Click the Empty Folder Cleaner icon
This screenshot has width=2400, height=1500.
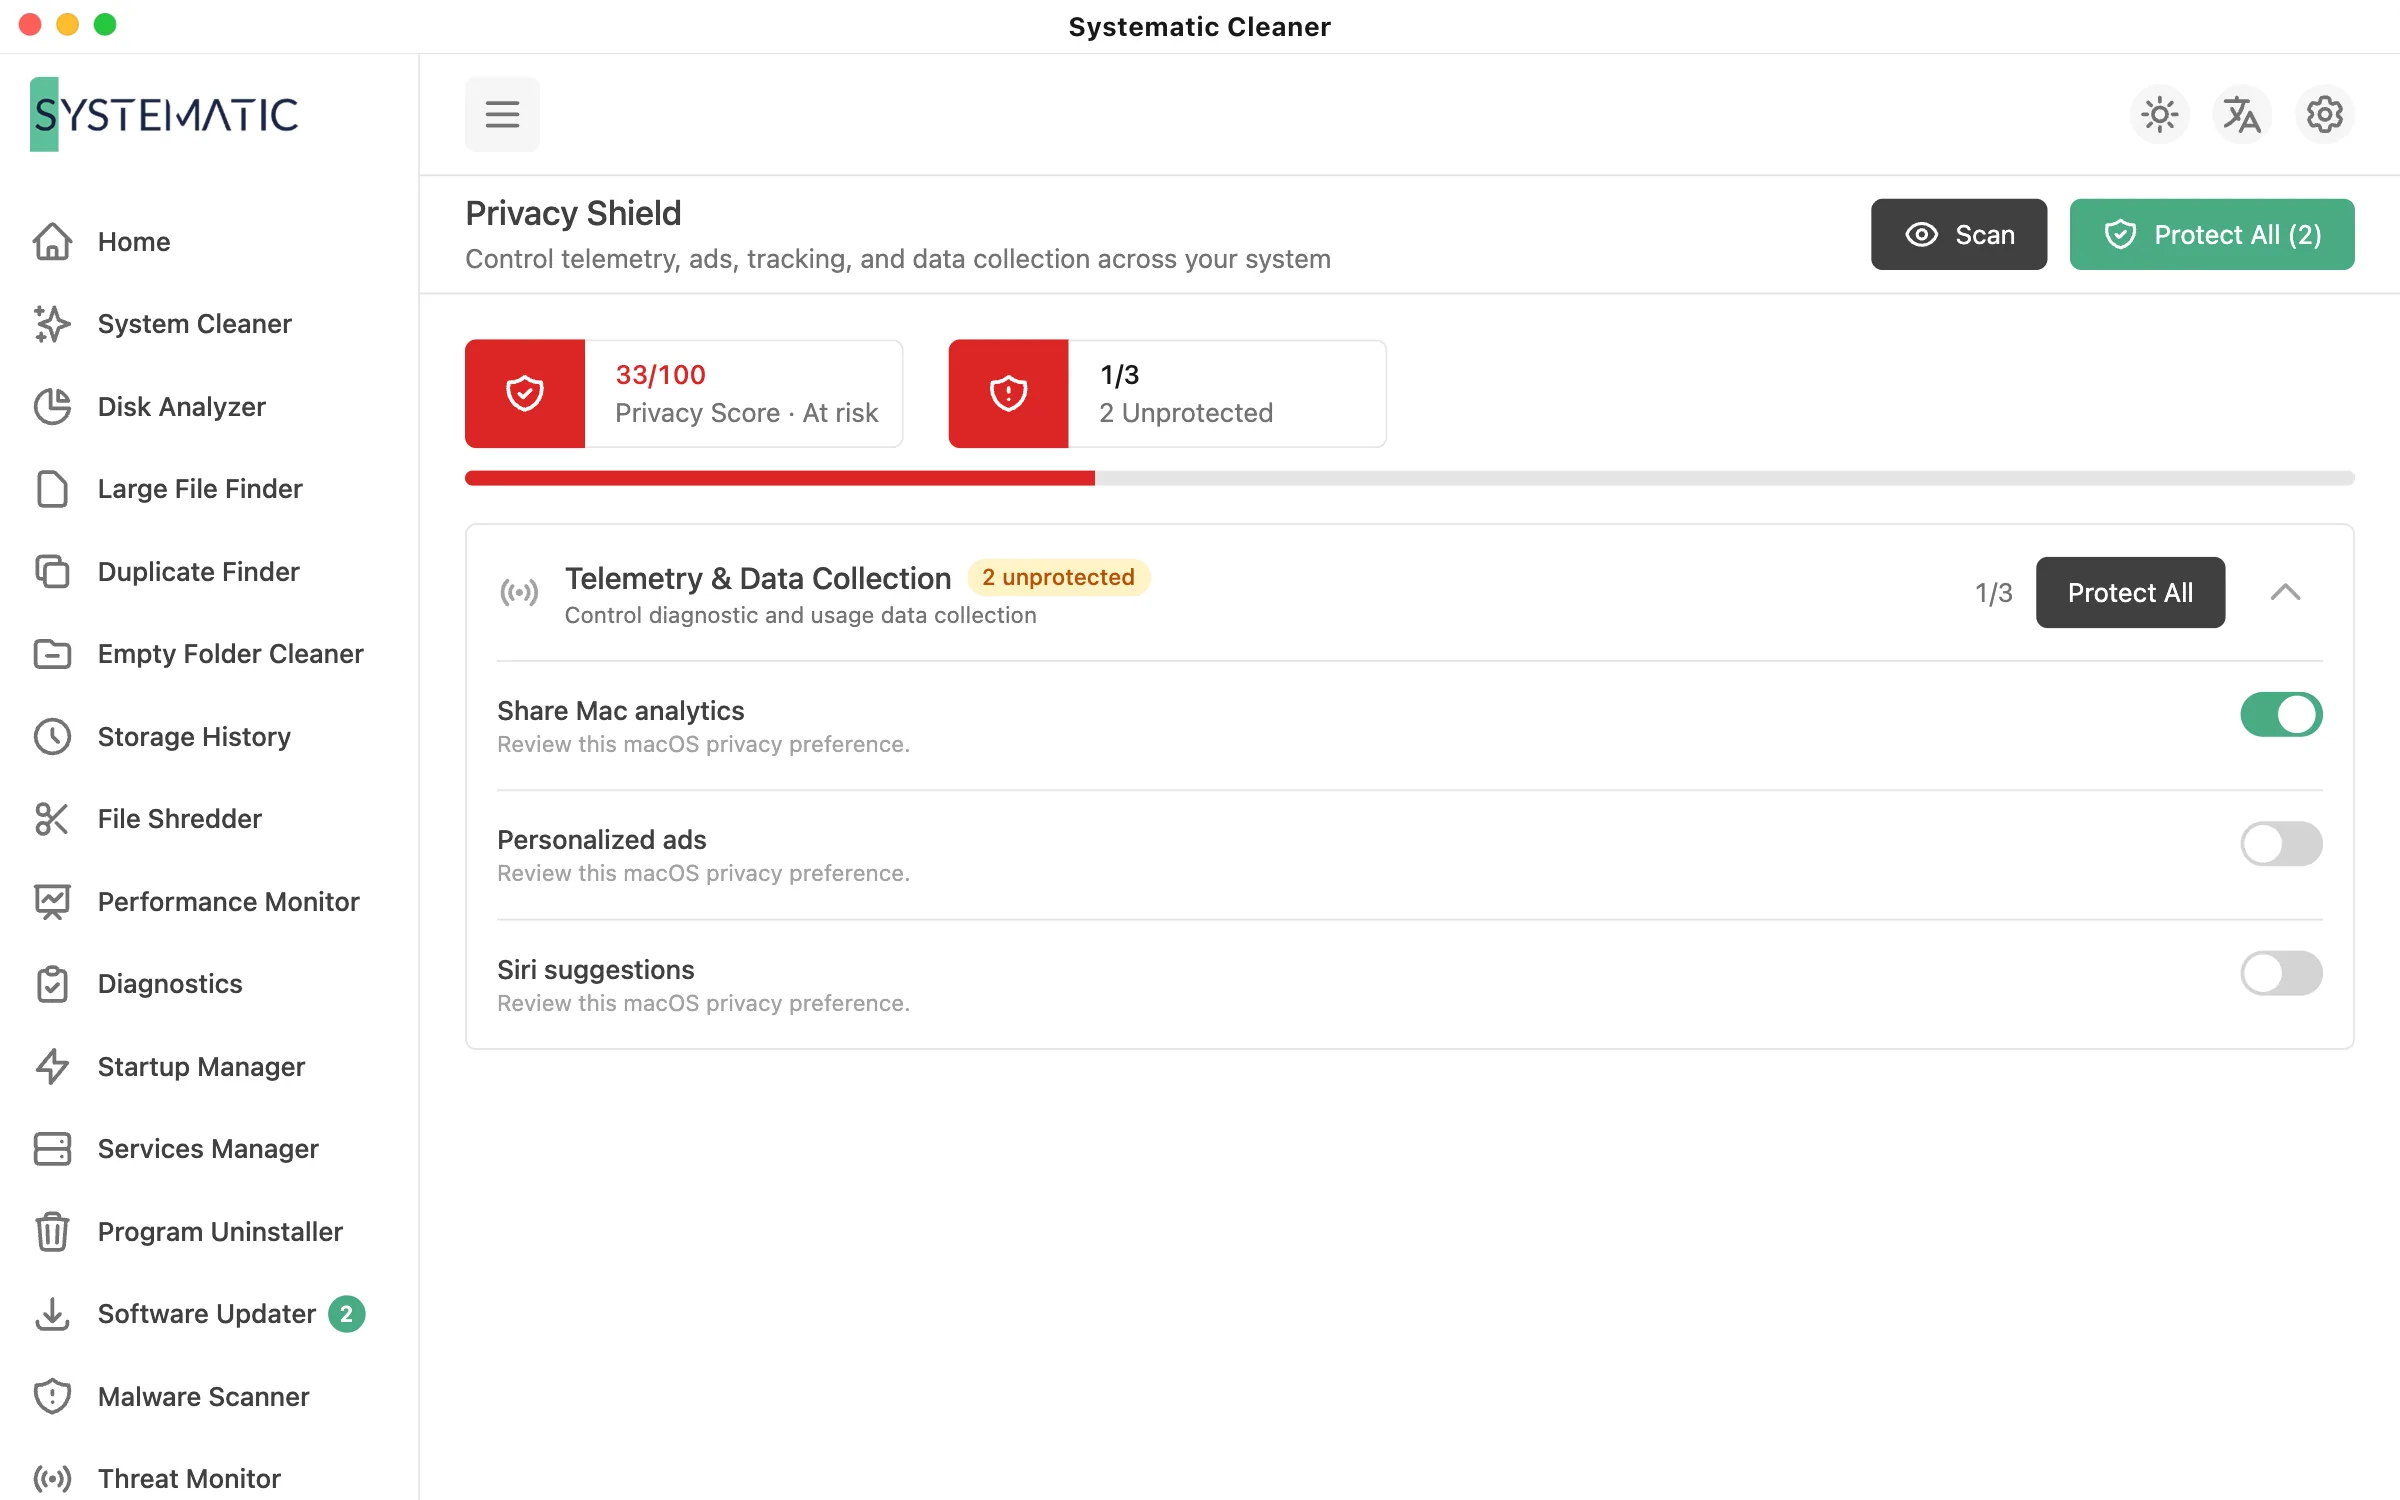[x=52, y=654]
